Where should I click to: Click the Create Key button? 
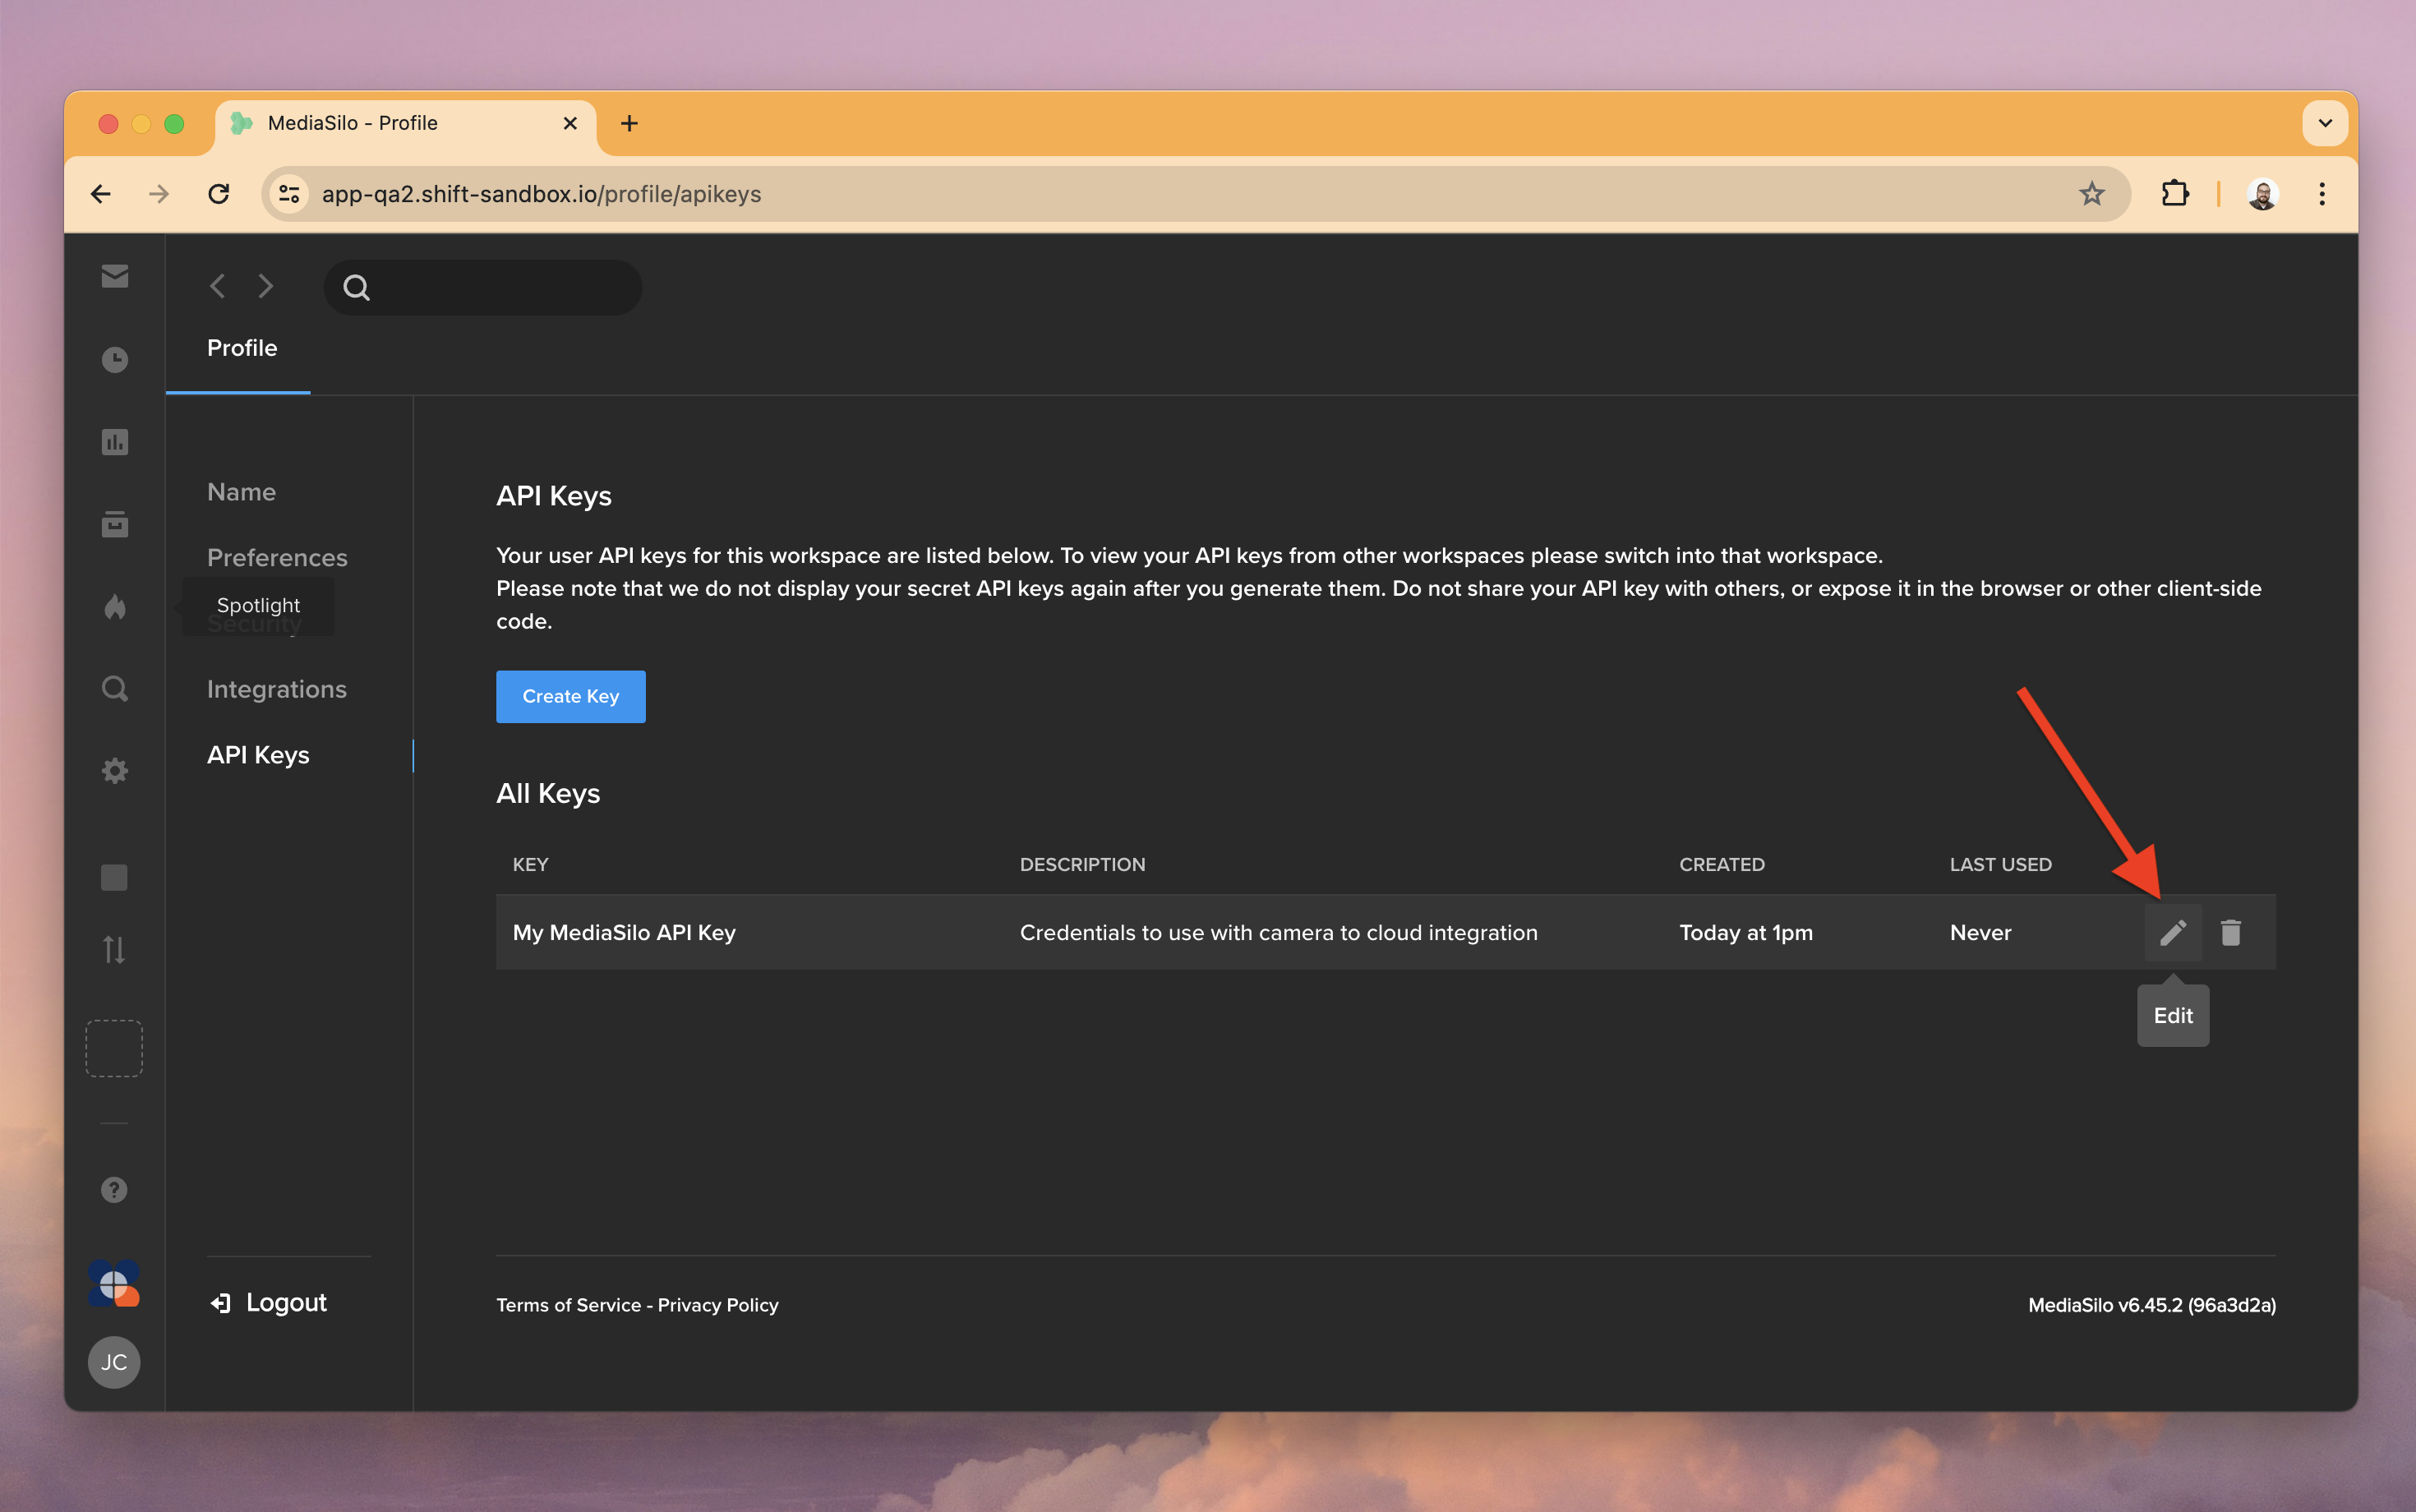click(x=571, y=696)
